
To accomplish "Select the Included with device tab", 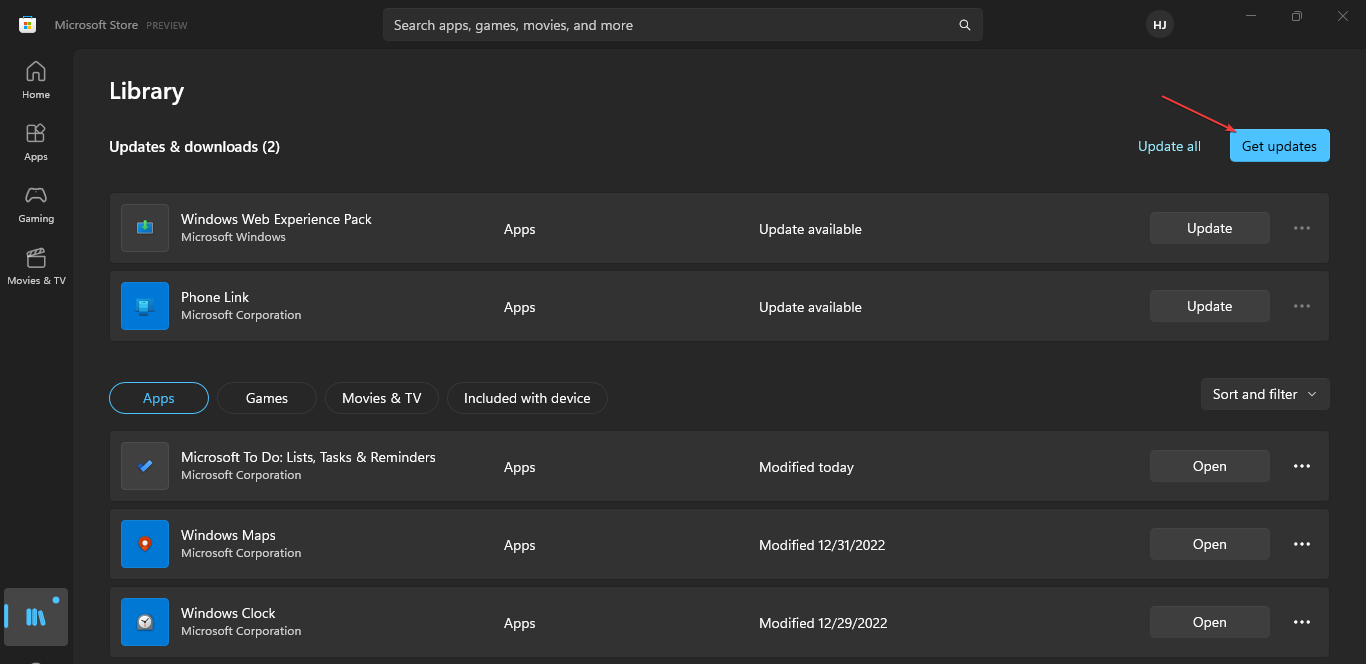I will pyautogui.click(x=527, y=397).
